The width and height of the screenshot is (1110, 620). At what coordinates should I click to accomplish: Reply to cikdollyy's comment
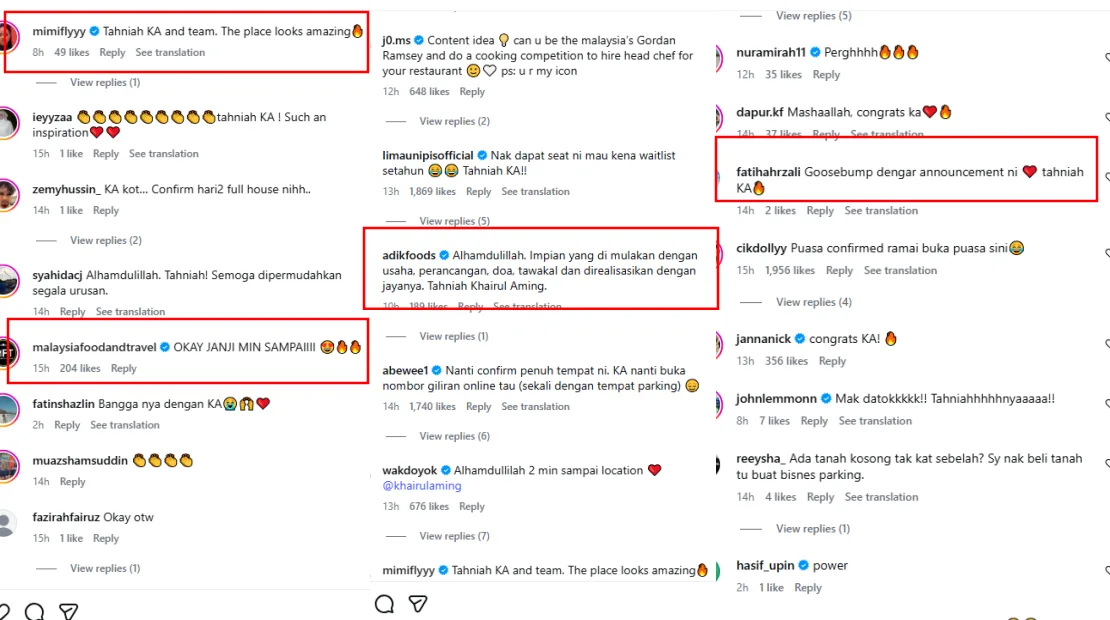[x=839, y=271]
